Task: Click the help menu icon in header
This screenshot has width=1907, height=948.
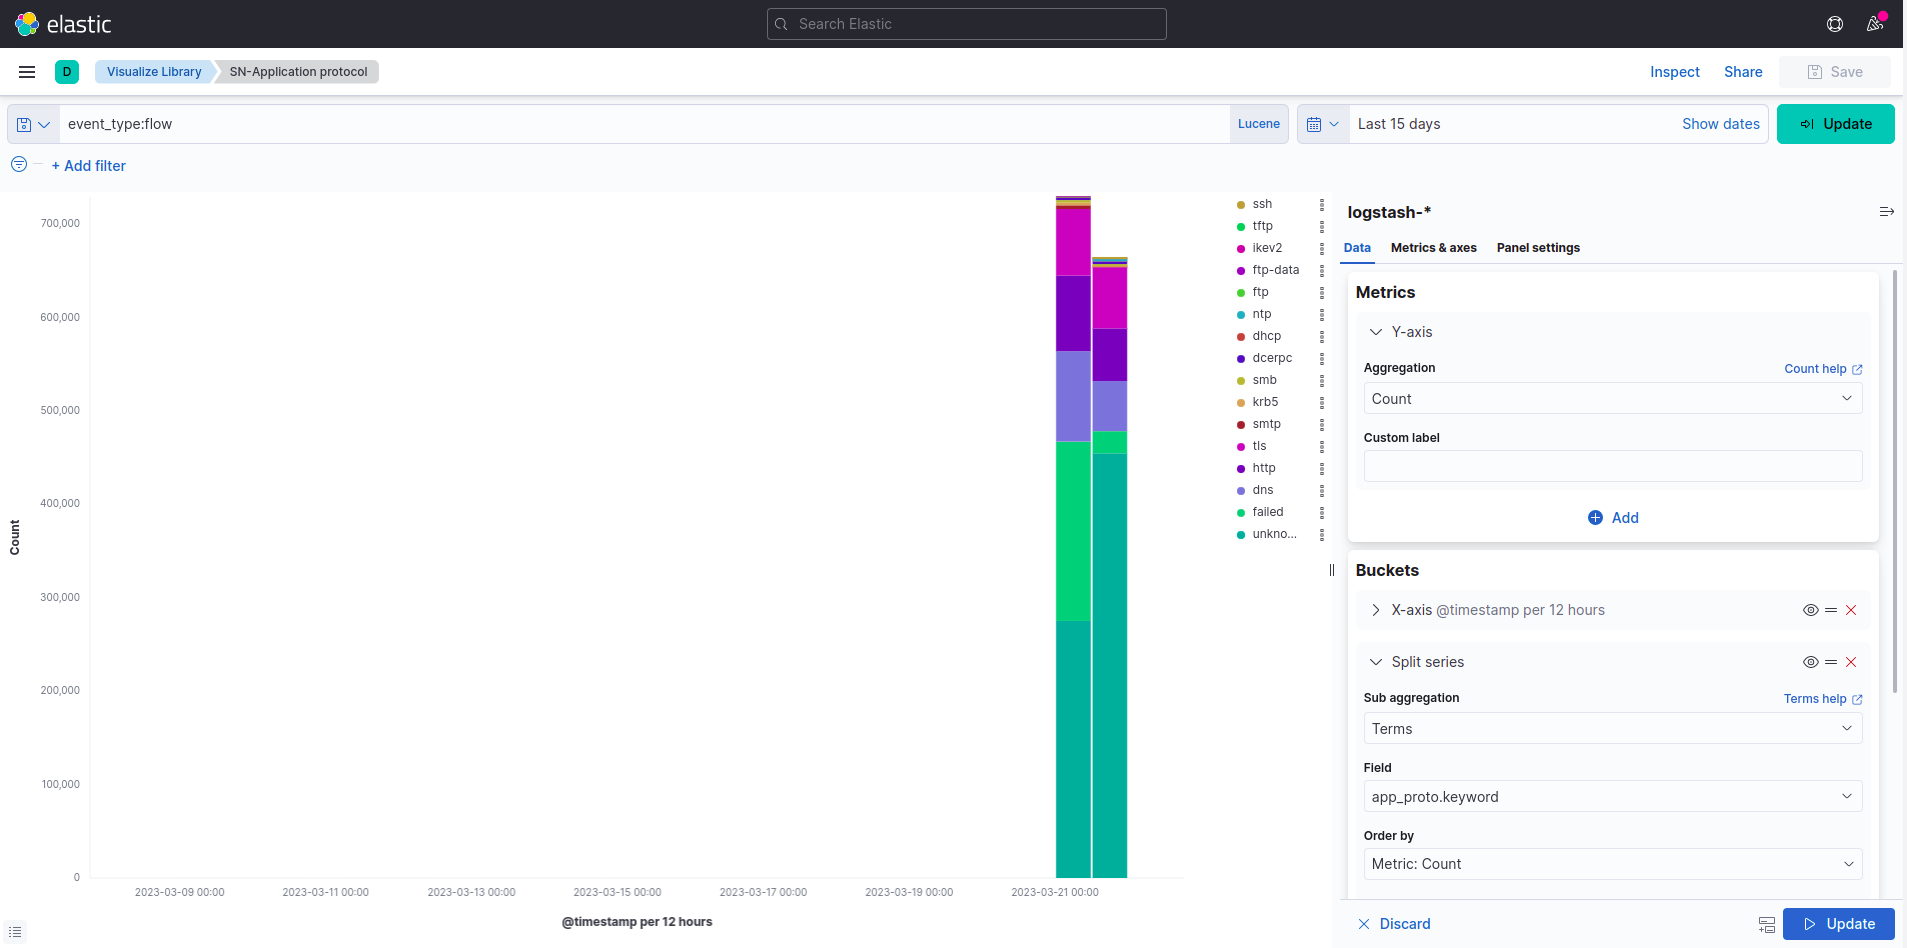Action: (1835, 24)
